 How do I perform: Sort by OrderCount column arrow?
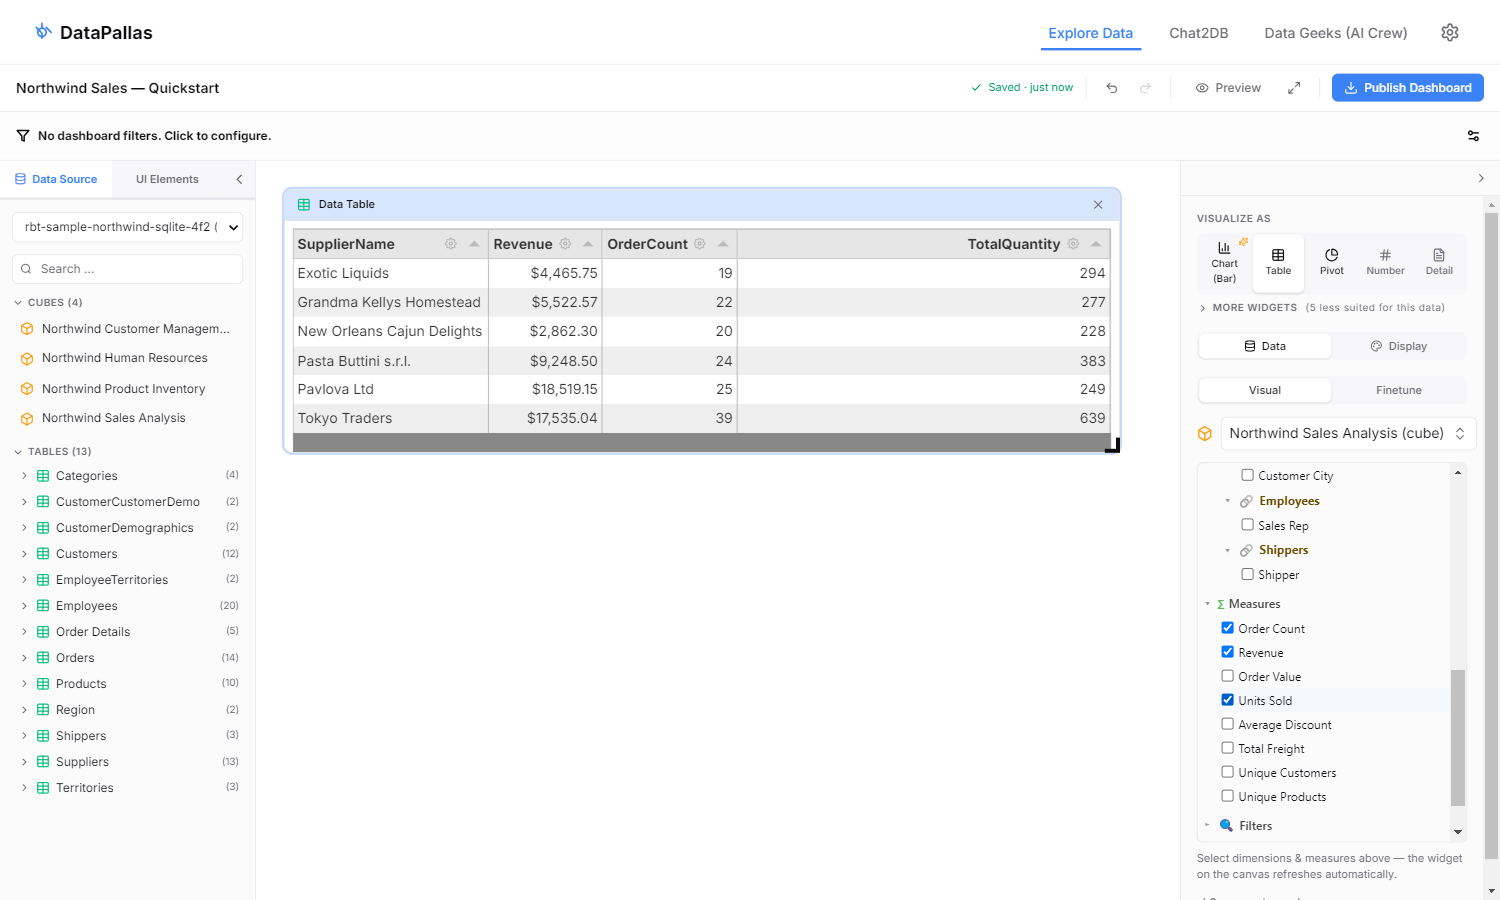(x=723, y=244)
